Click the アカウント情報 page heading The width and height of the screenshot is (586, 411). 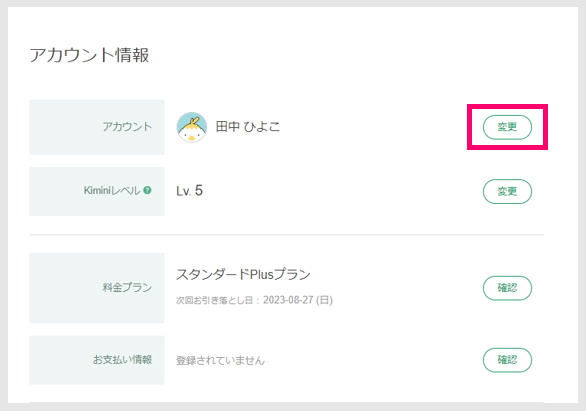(89, 55)
